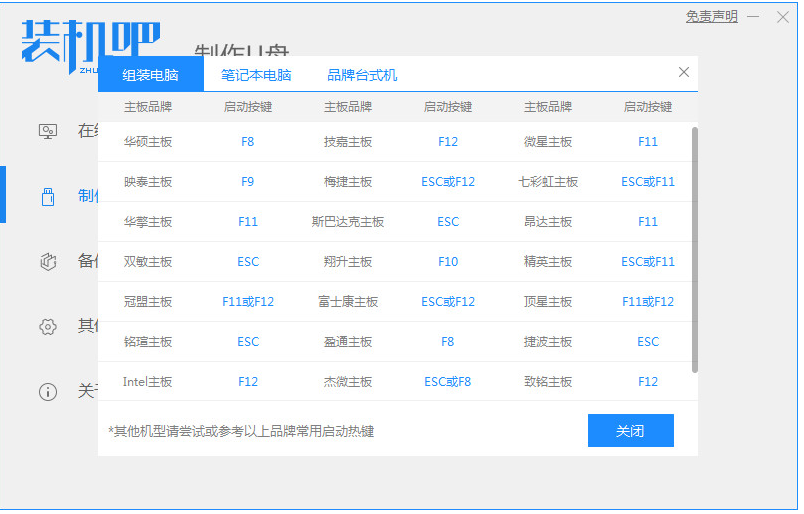Click the F8 hotkey for 华硕主板
Screen dimensions: 804x514
coord(248,142)
